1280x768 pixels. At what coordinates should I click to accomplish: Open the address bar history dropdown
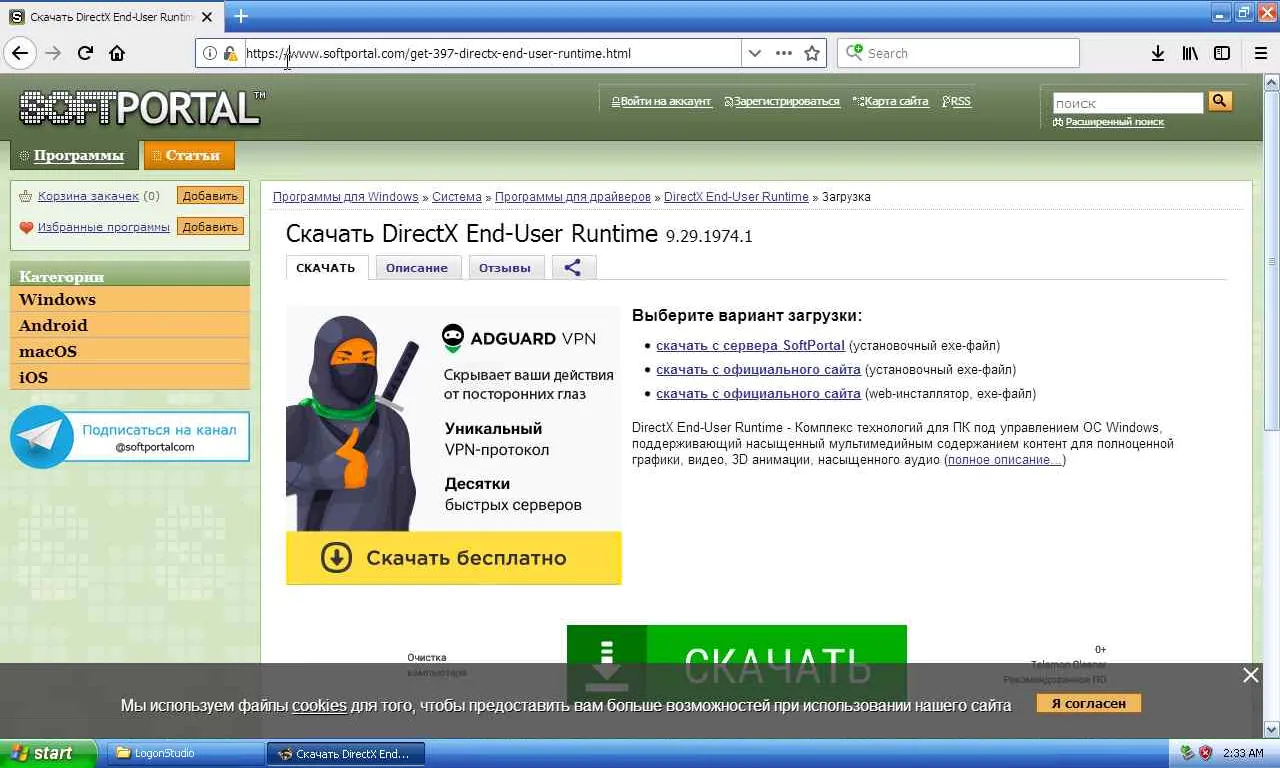(755, 53)
